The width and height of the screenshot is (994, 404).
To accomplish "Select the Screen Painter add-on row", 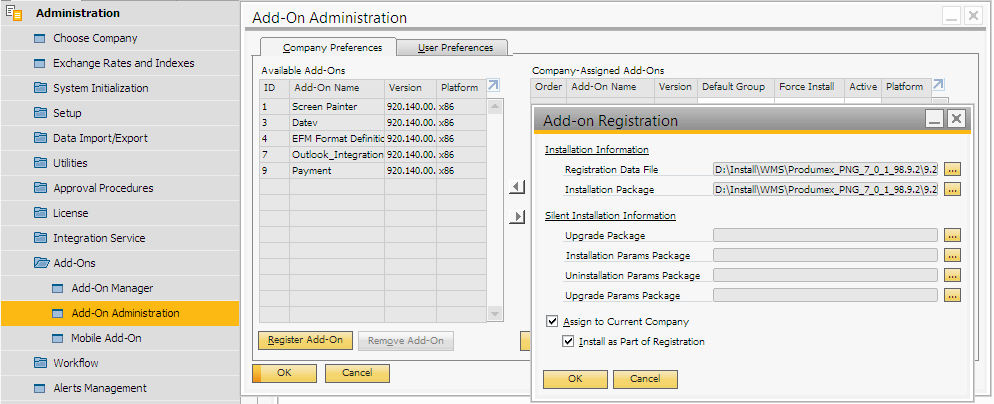I will pos(324,106).
